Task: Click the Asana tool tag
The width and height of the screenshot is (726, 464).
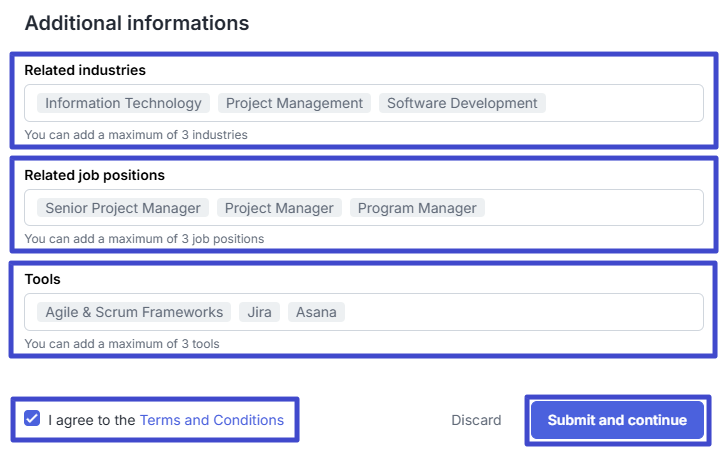Action: 317,312
